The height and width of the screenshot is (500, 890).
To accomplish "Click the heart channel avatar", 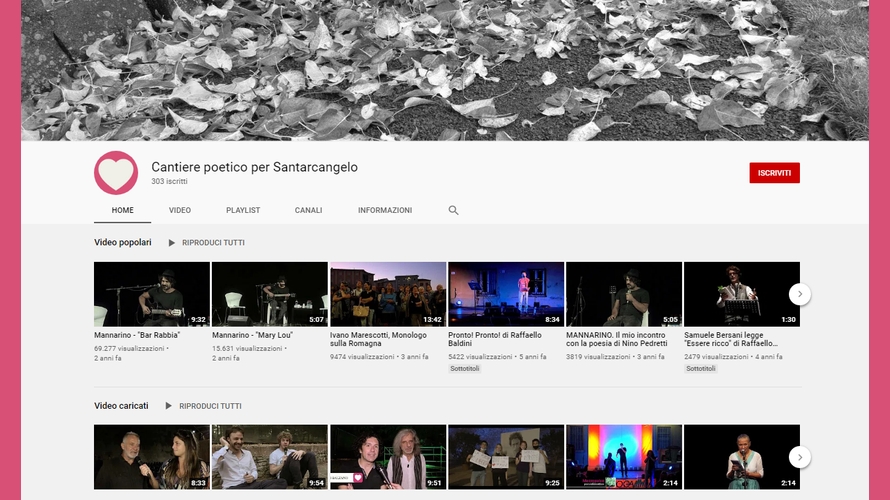I will coord(116,173).
